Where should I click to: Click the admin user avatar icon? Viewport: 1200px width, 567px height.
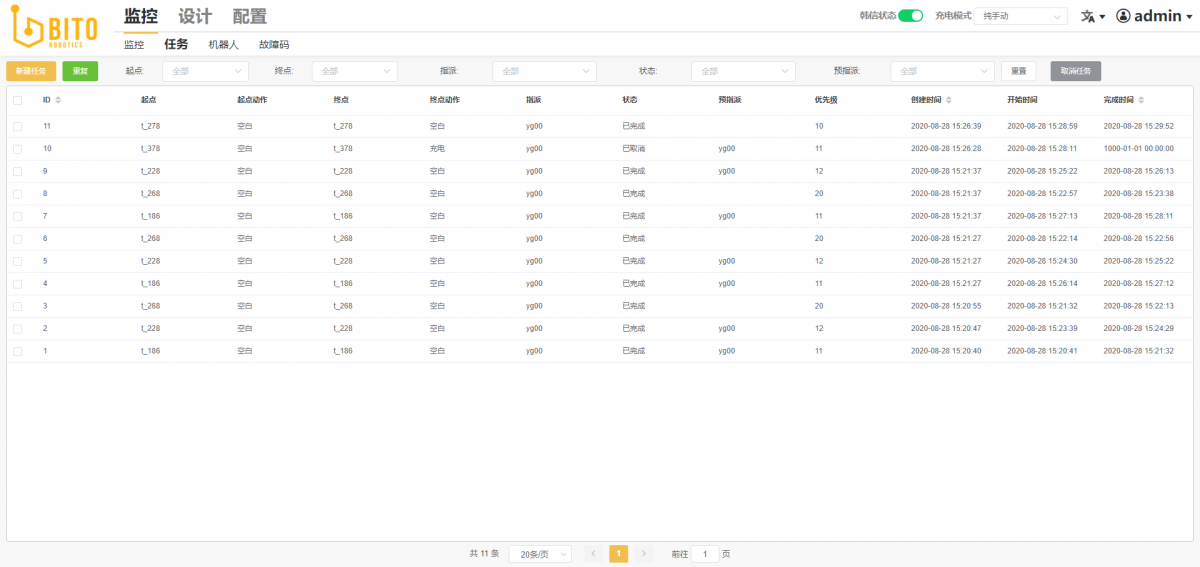tap(1123, 16)
